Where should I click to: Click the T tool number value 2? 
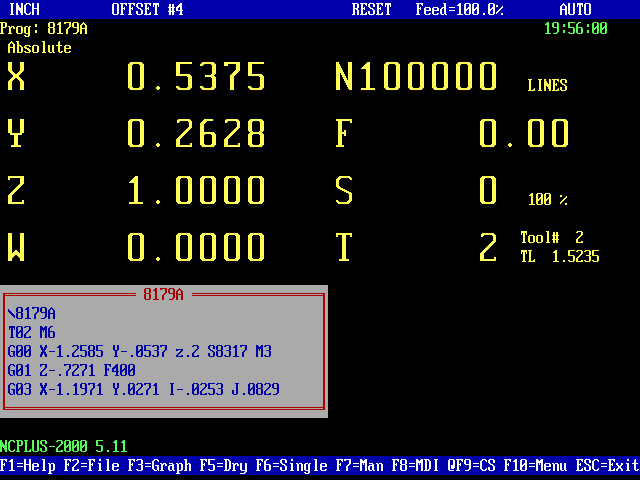(488, 247)
